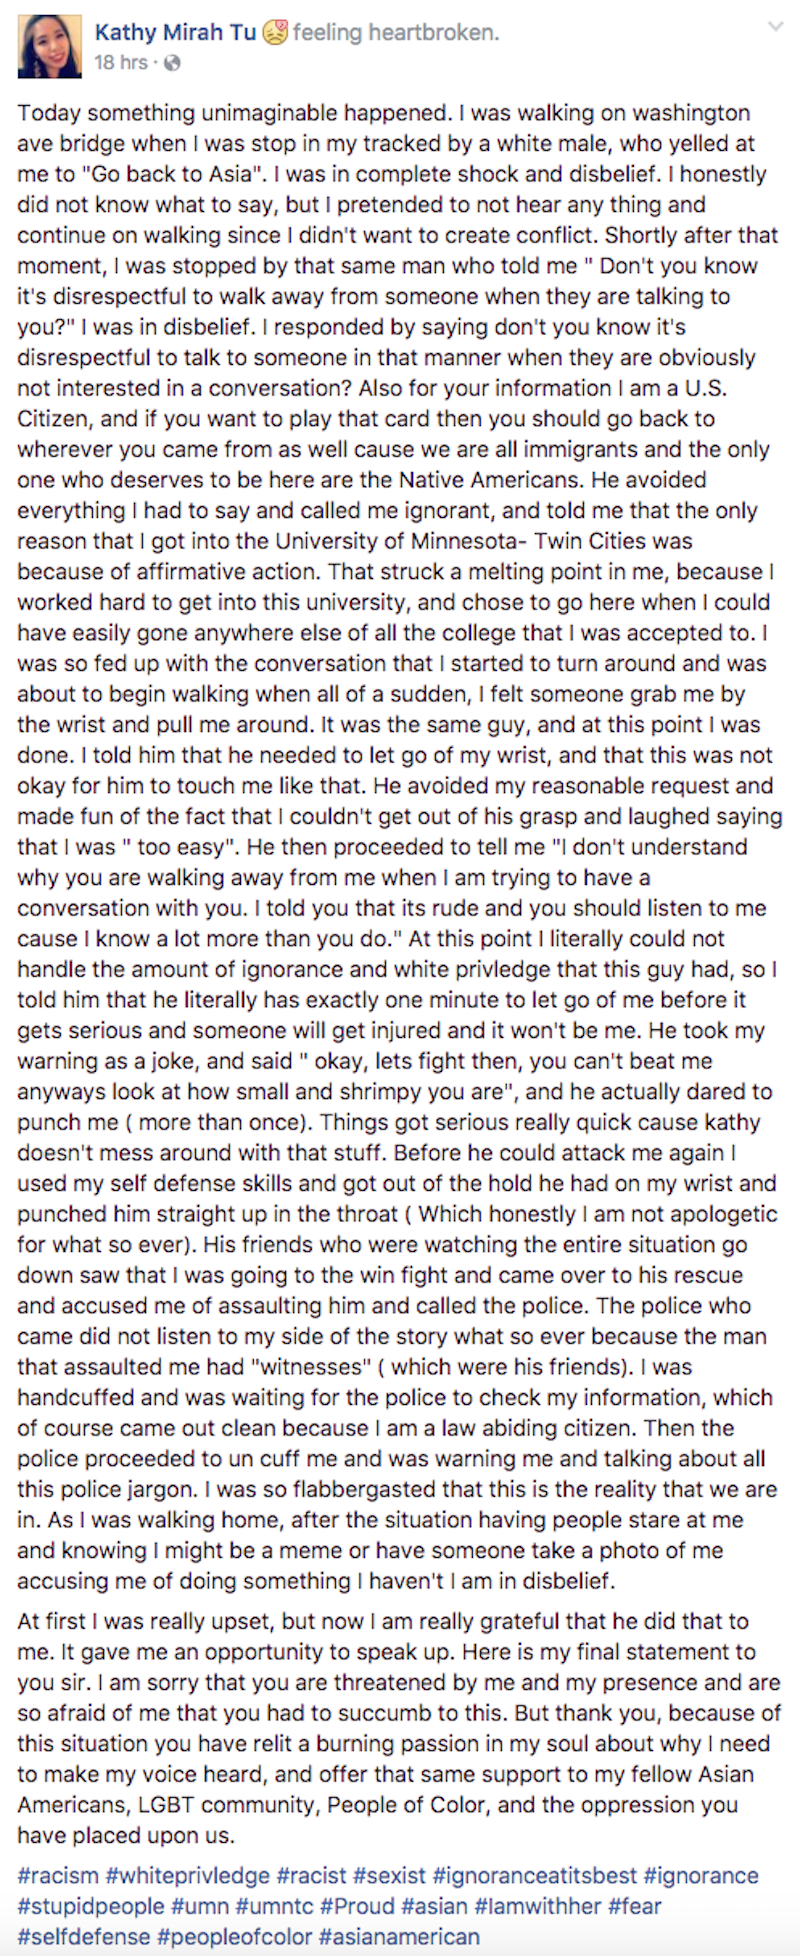Screen dimensions: 800x1956
Task: Click the heartbroken emoji icon
Action: coord(275,33)
